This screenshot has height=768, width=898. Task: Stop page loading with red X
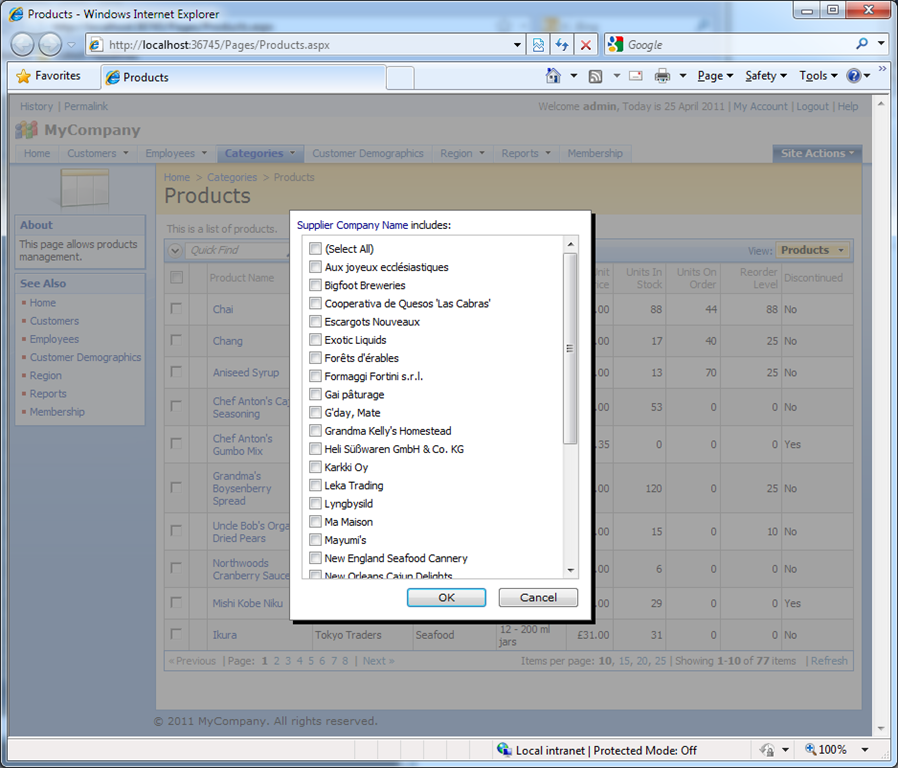(x=585, y=45)
